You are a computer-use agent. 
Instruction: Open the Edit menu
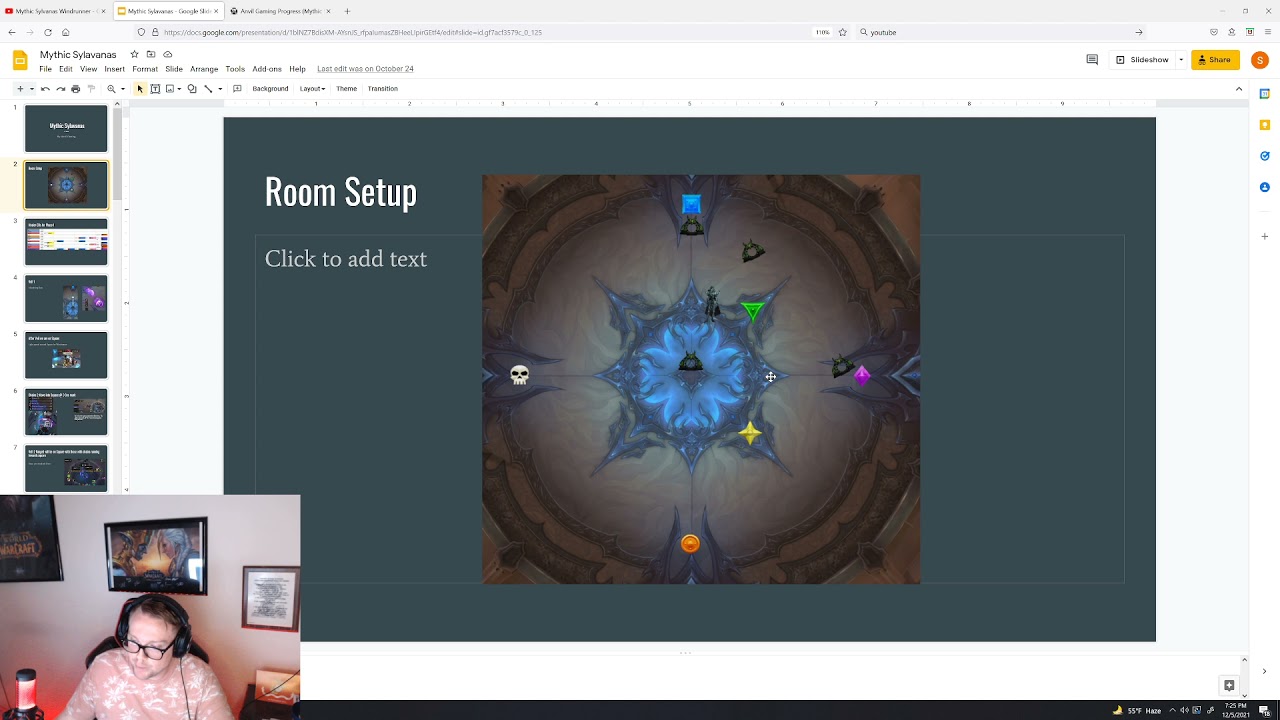click(x=65, y=69)
